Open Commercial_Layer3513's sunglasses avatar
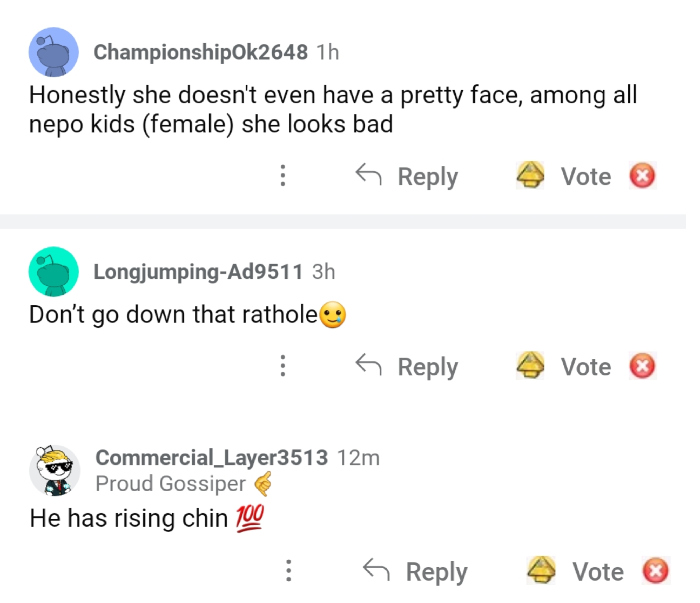 [x=54, y=471]
